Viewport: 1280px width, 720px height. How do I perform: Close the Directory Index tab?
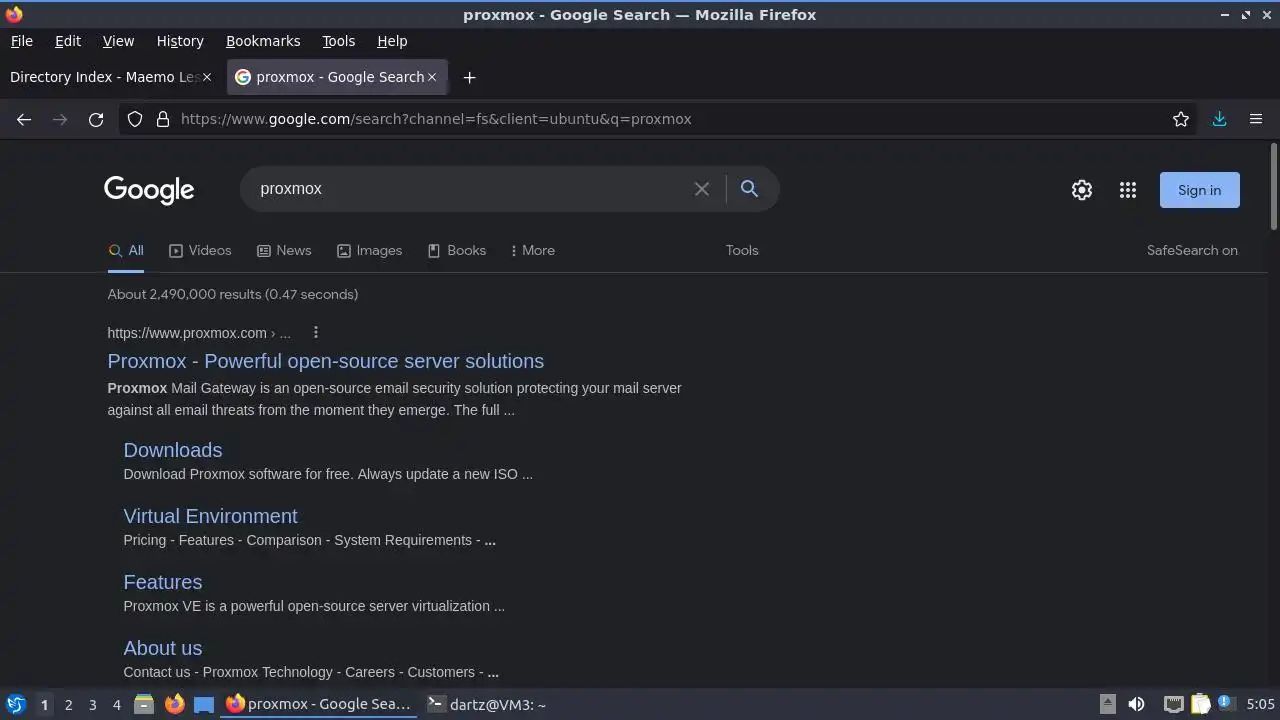(207, 77)
